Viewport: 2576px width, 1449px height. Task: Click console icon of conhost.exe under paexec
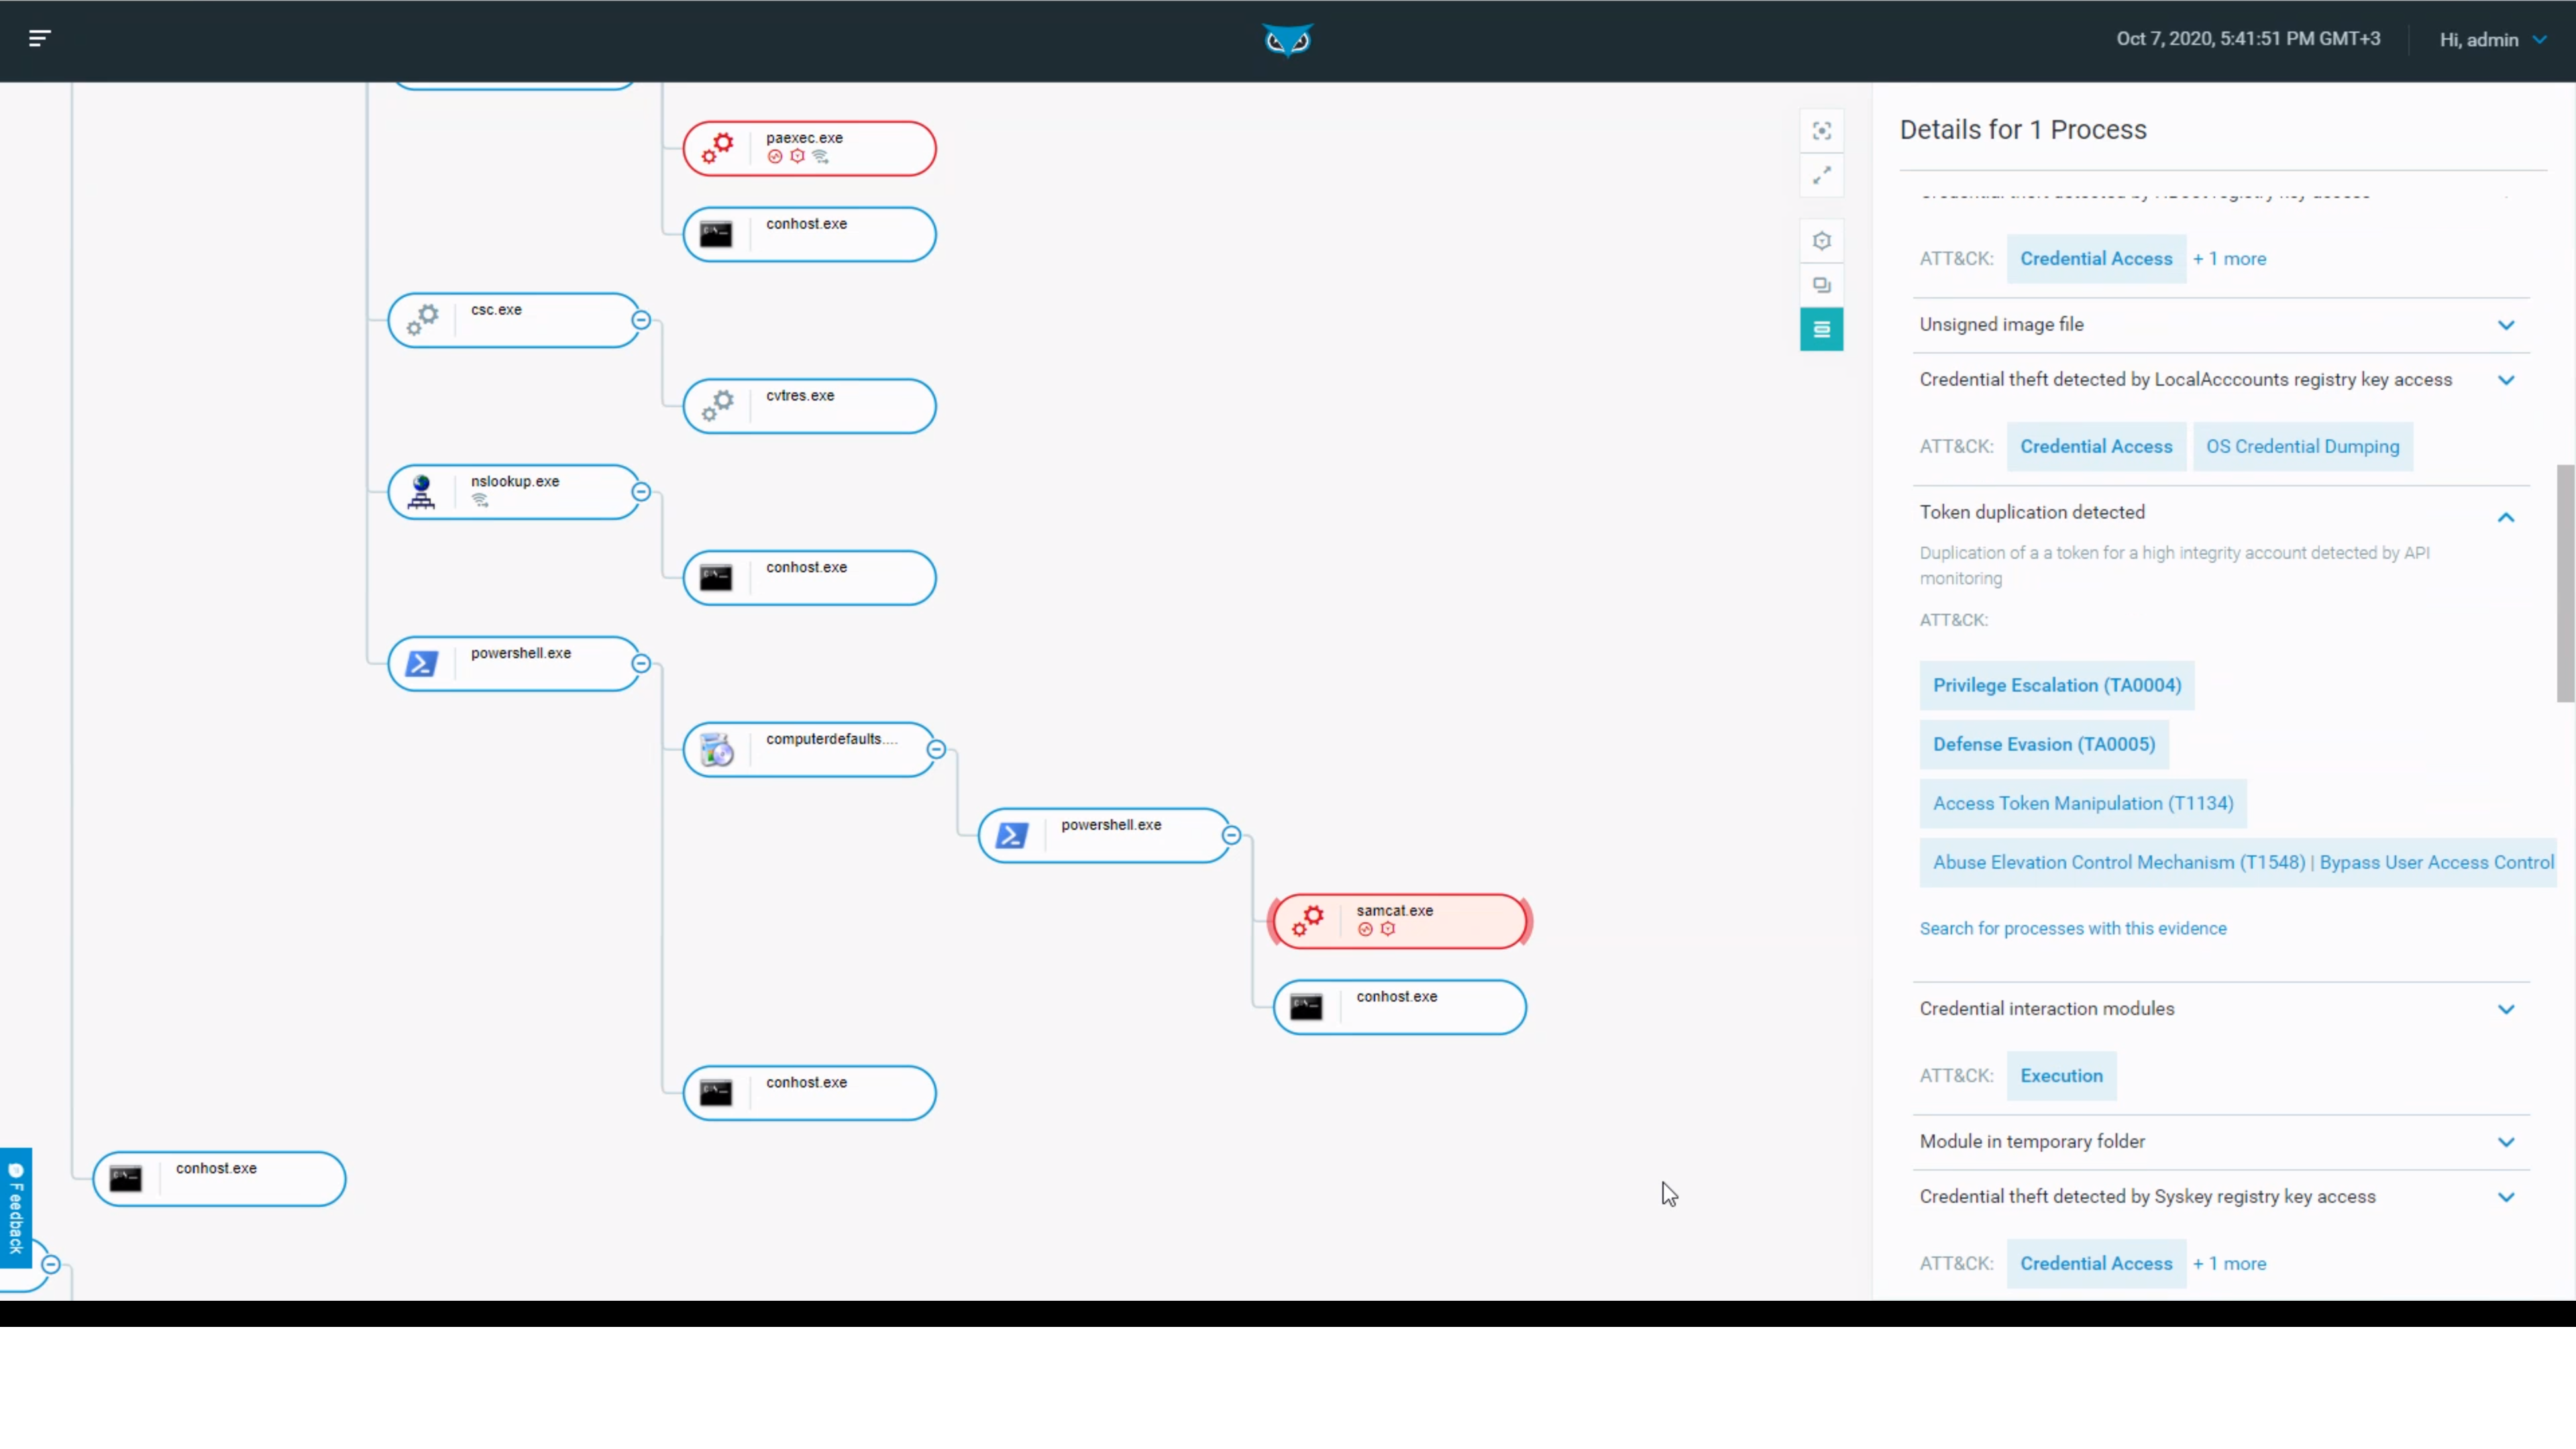(716, 235)
